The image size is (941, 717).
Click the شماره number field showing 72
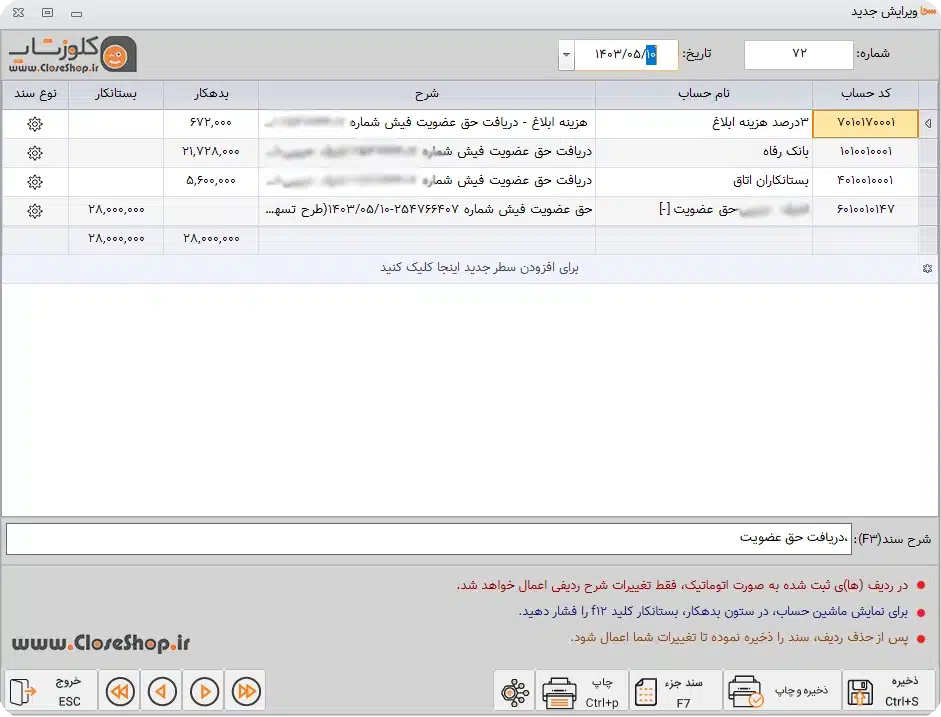coord(799,55)
